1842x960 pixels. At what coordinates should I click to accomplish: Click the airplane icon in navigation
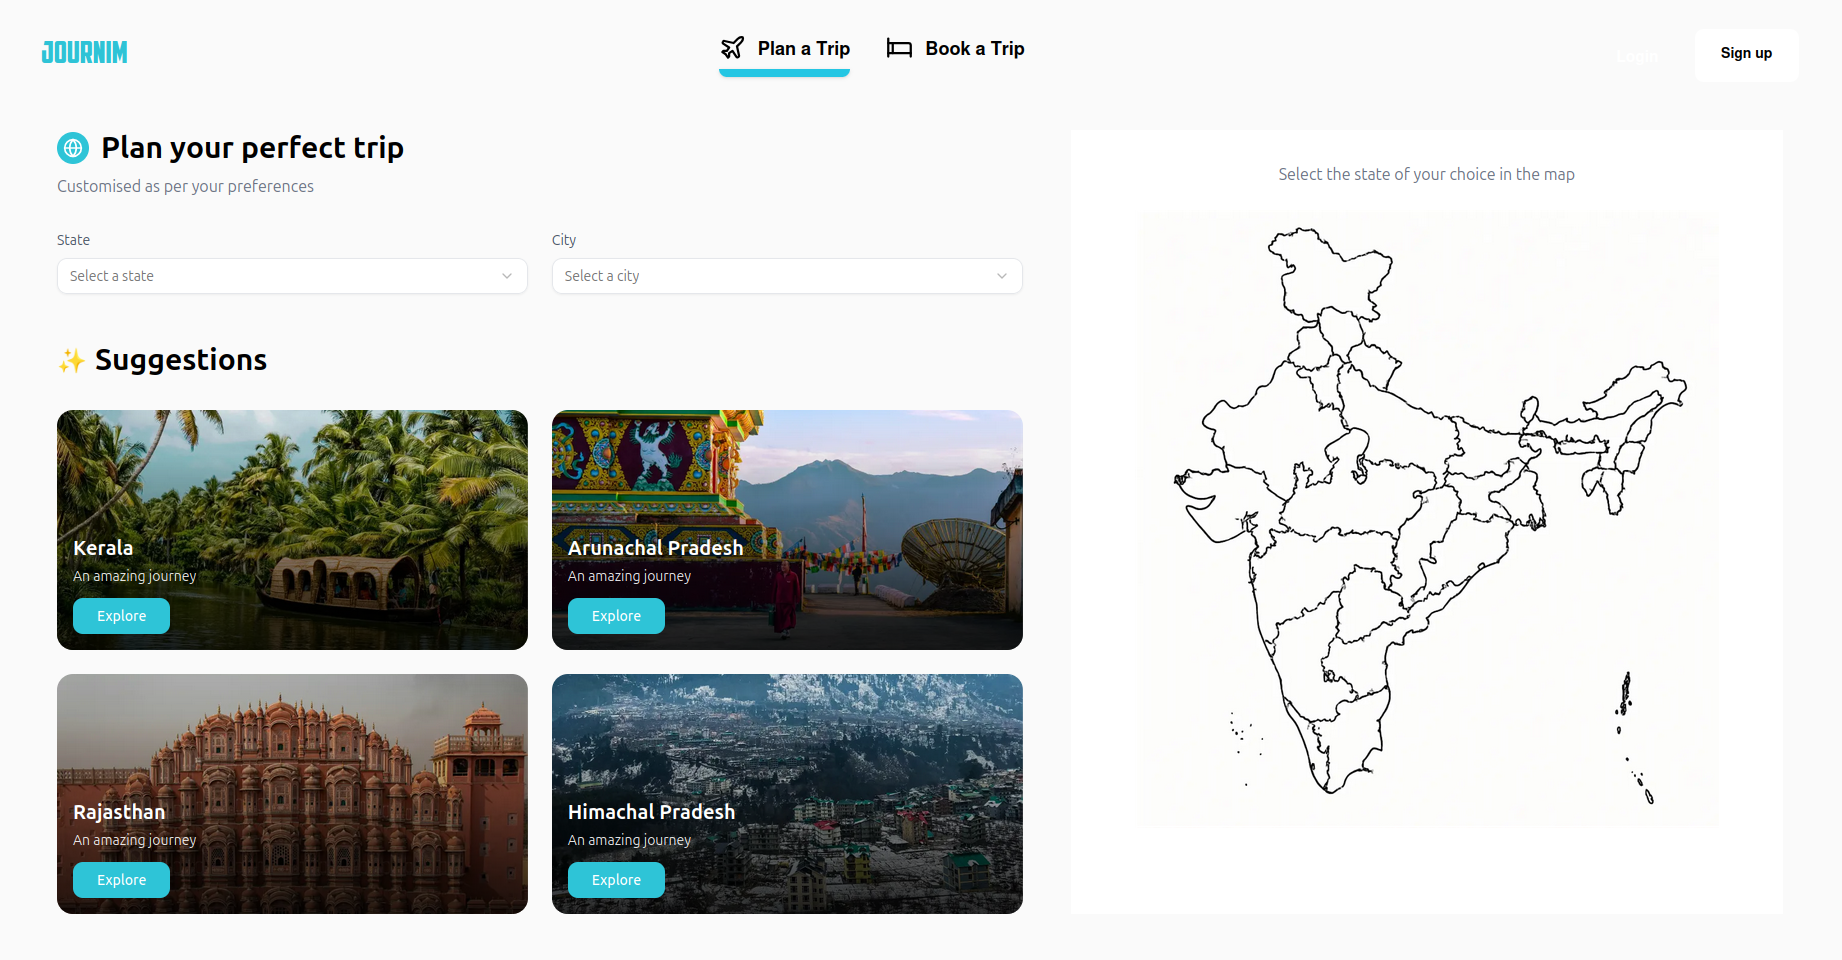pos(733,48)
